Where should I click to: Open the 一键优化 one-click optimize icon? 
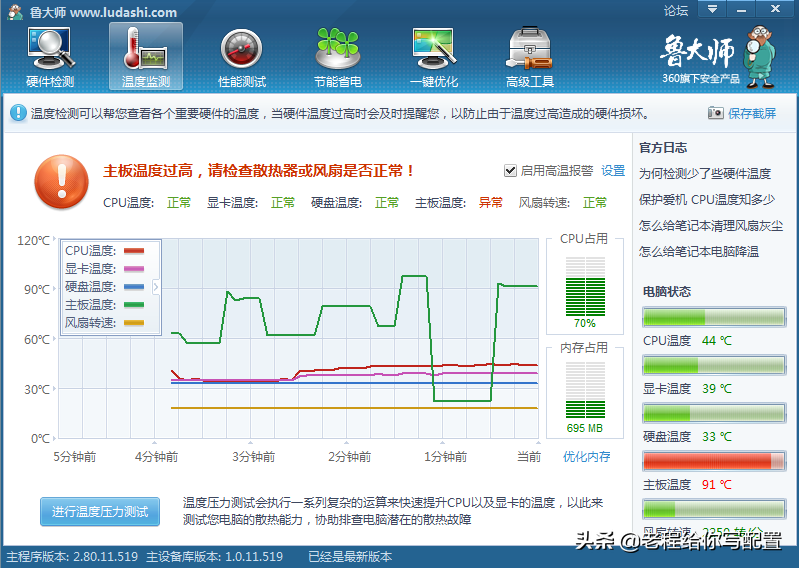(434, 57)
